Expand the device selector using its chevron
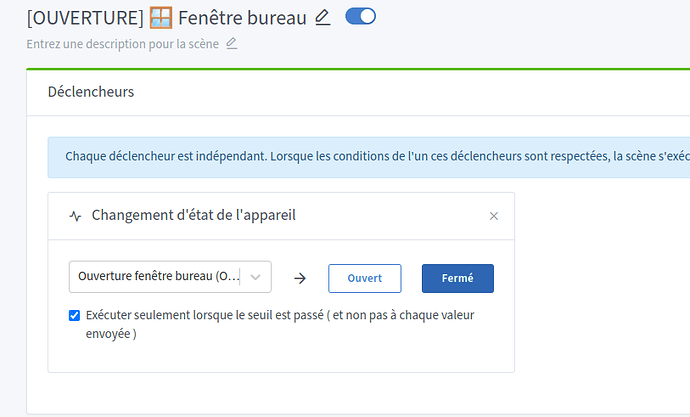 coord(257,276)
